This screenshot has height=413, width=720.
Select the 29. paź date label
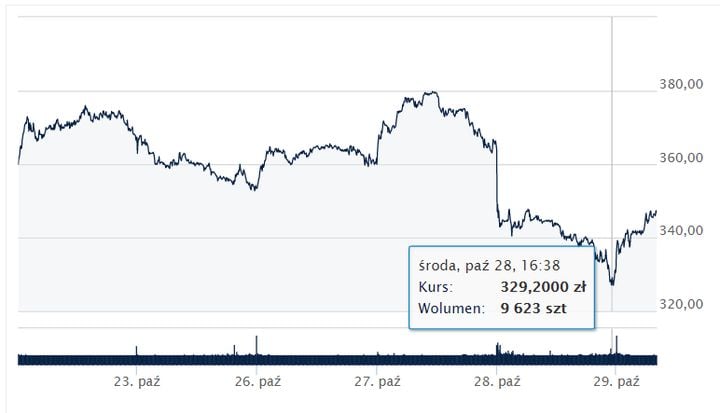(617, 382)
